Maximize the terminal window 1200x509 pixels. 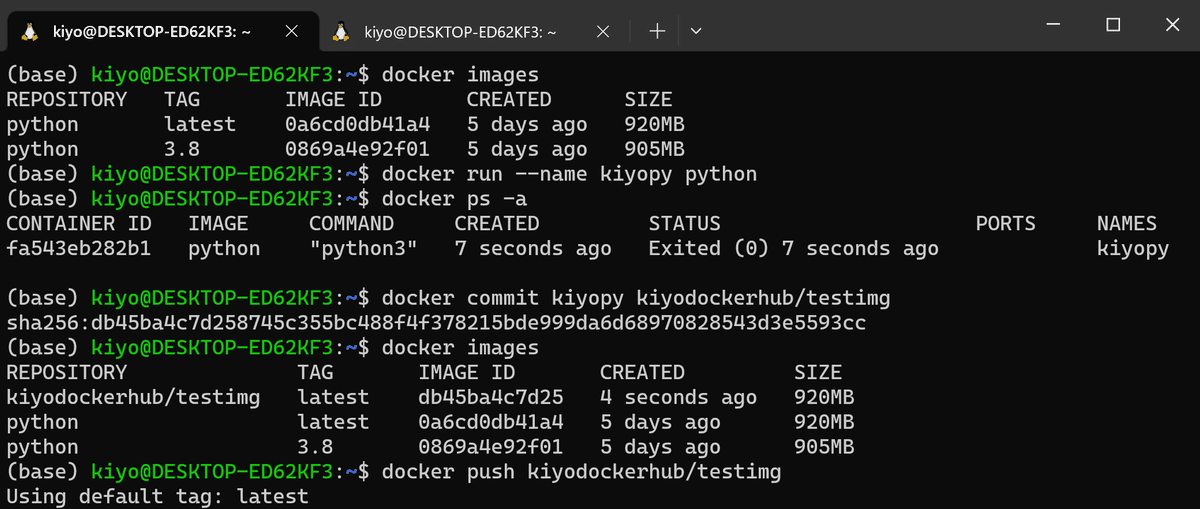click(1113, 25)
